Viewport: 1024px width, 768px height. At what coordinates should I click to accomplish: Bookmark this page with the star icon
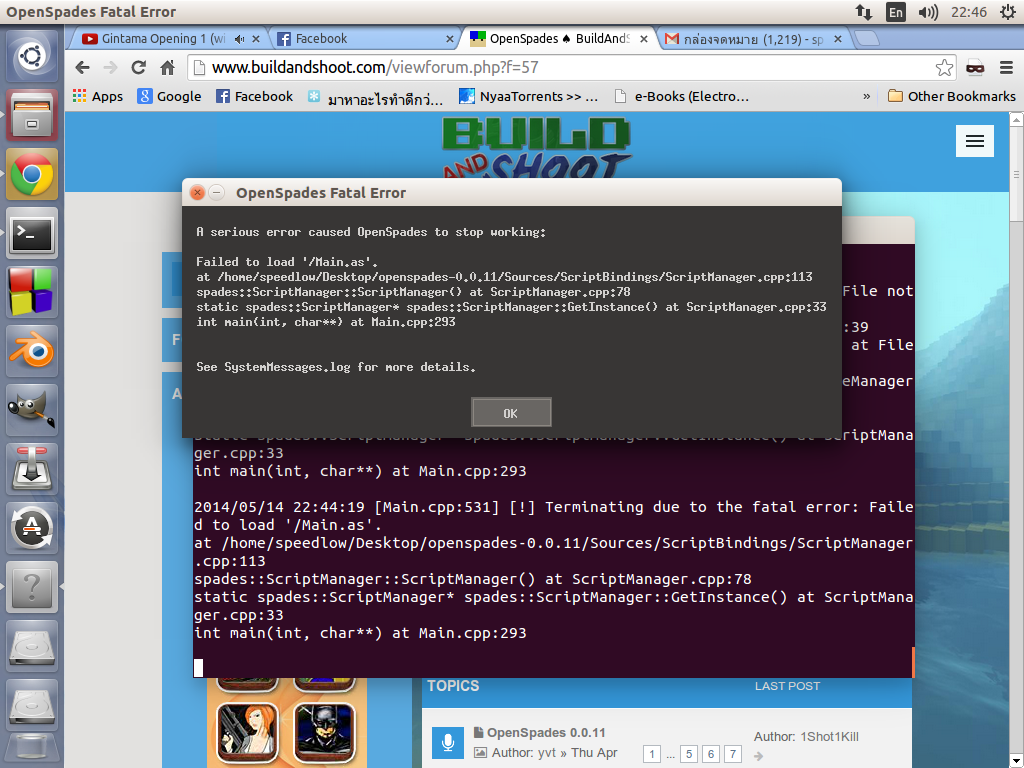944,68
